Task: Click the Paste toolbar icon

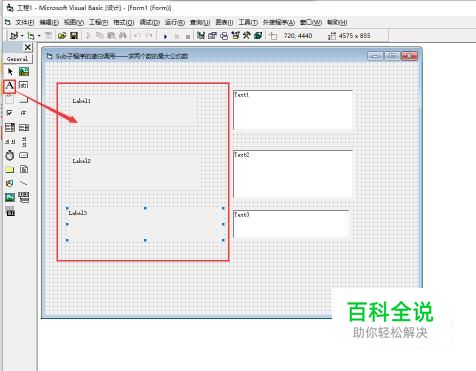Action: click(x=111, y=35)
